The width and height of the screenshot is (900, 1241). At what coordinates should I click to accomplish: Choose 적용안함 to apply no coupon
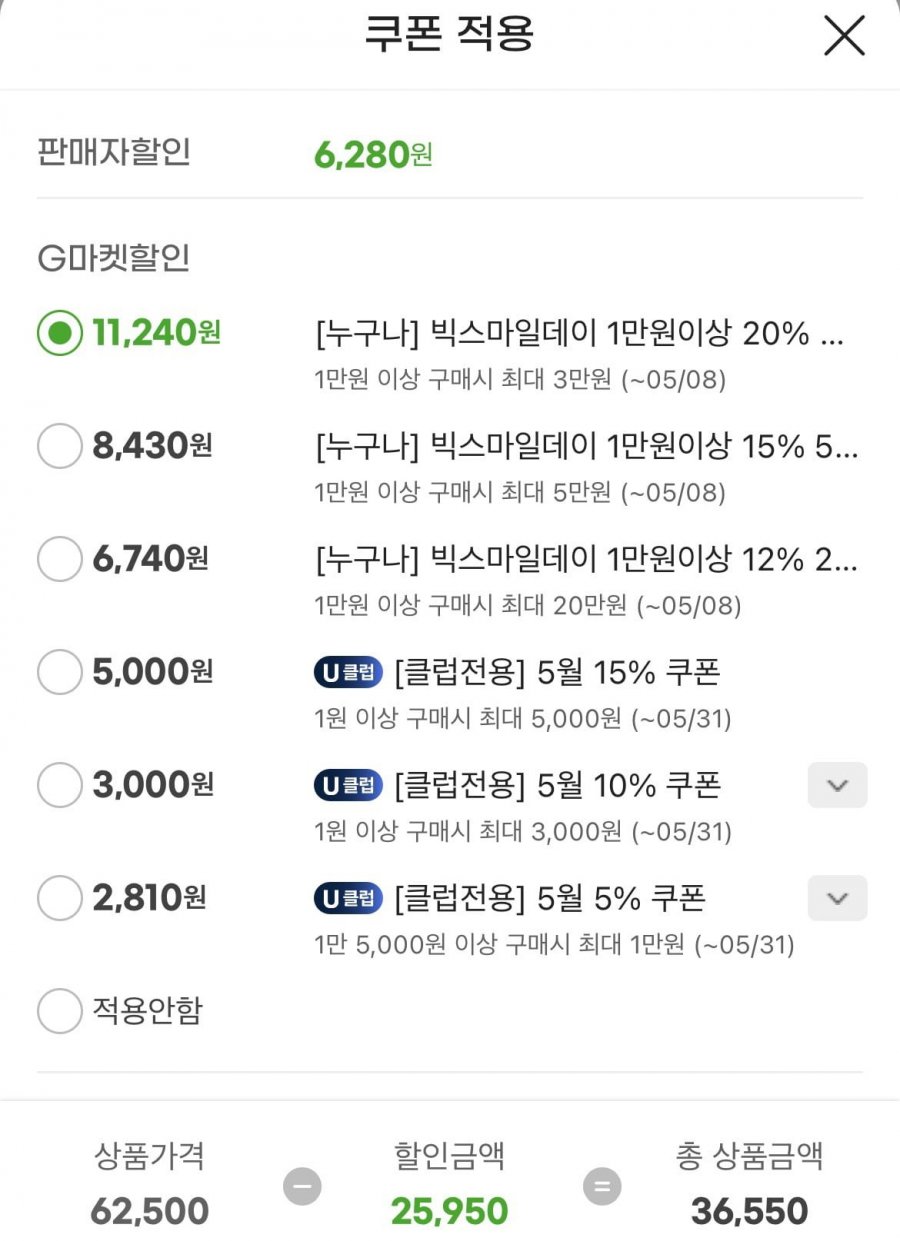pyautogui.click(x=59, y=1011)
